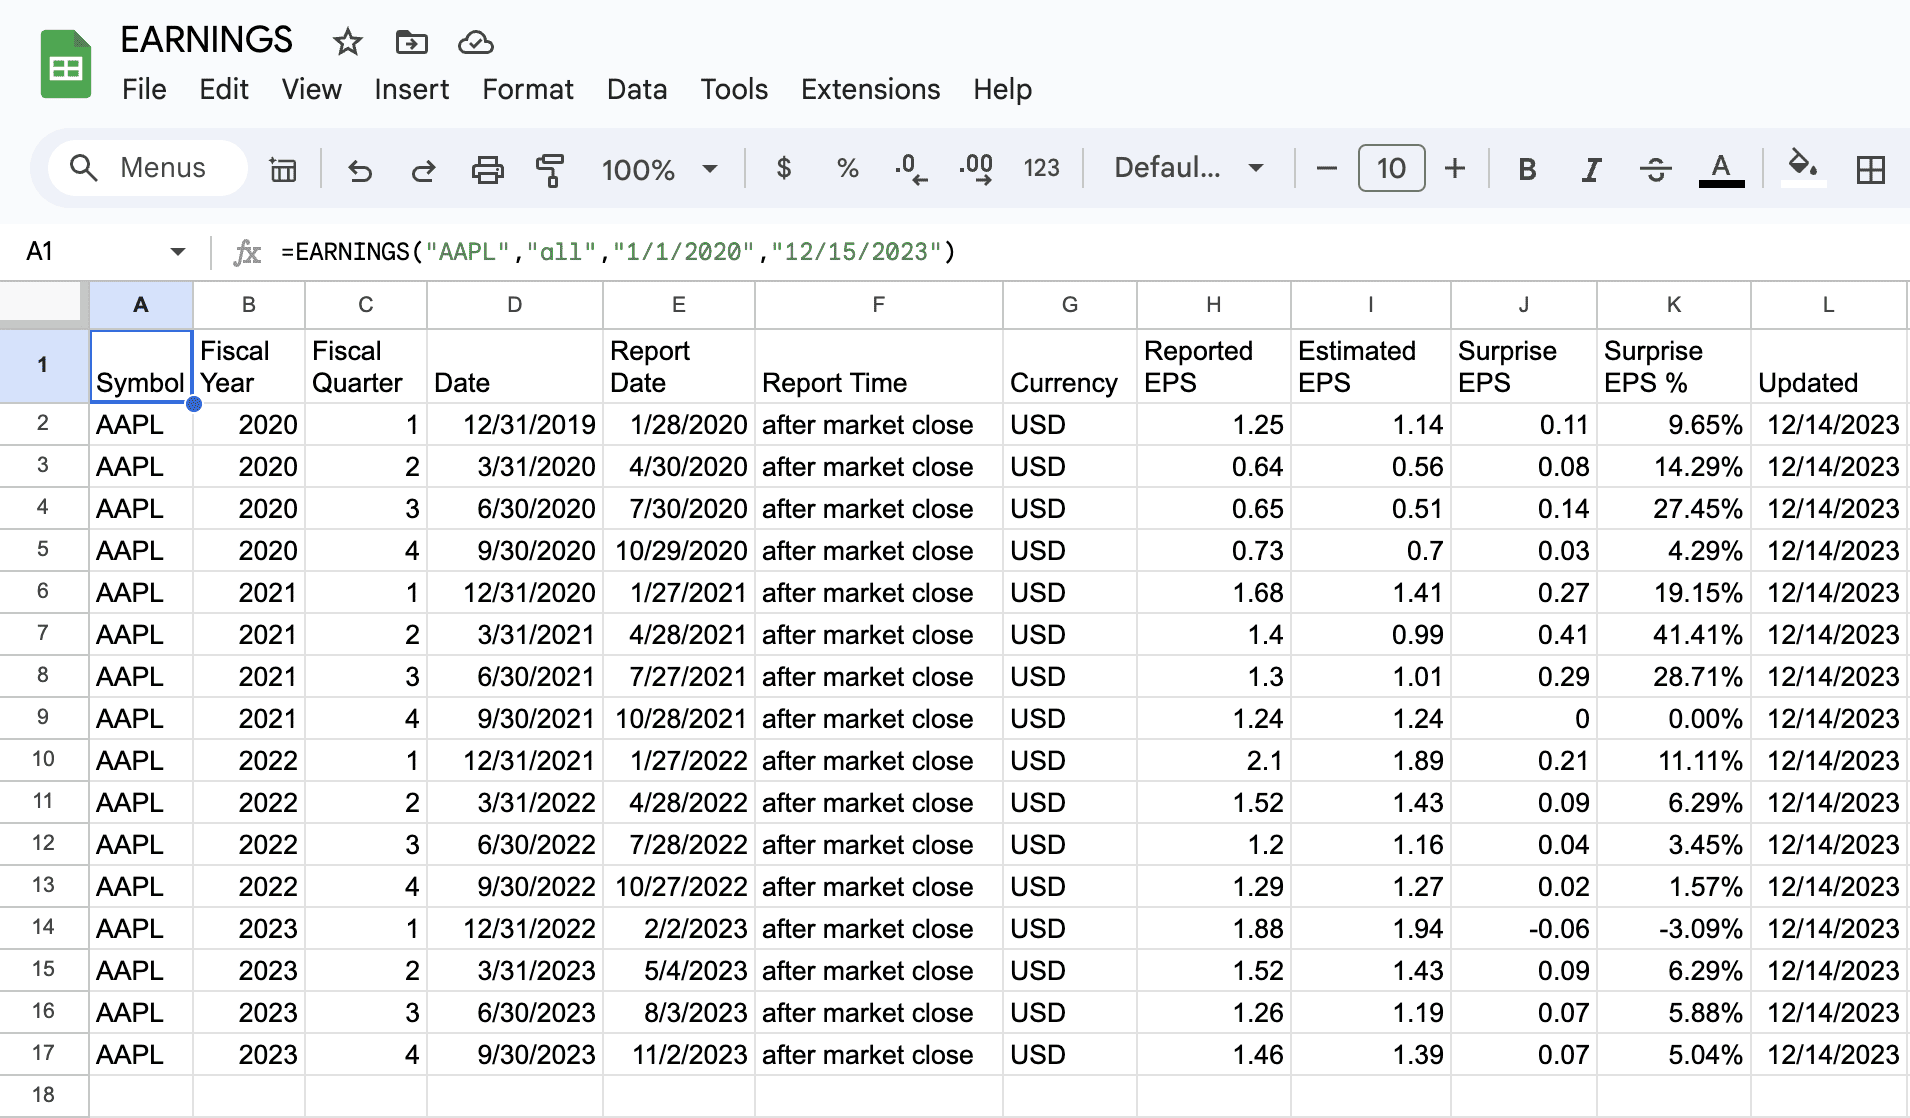The image size is (1910, 1118).
Task: Open the name box dropdown
Action: (176, 251)
